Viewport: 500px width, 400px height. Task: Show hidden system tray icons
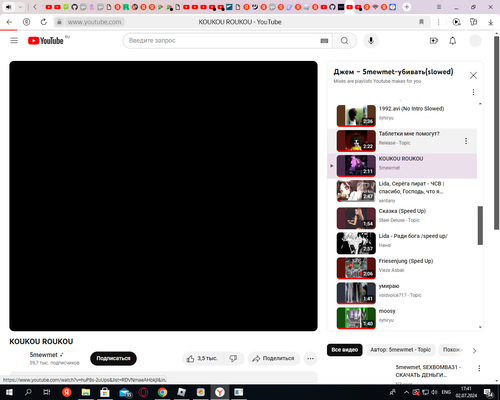pyautogui.click(x=406, y=392)
